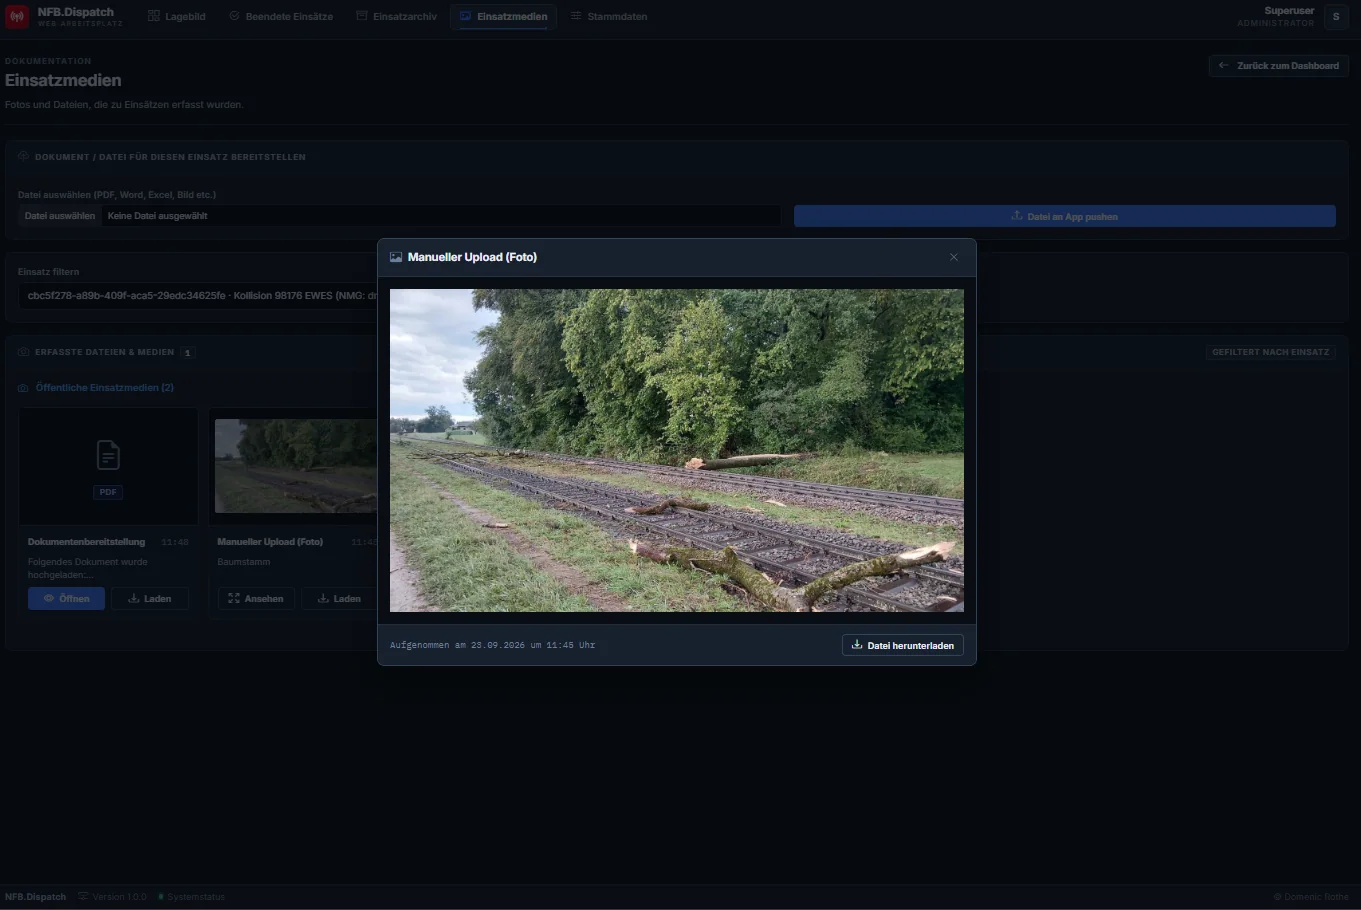Select the Einsatzmedien tab
This screenshot has height=910, width=1361.
pos(503,16)
